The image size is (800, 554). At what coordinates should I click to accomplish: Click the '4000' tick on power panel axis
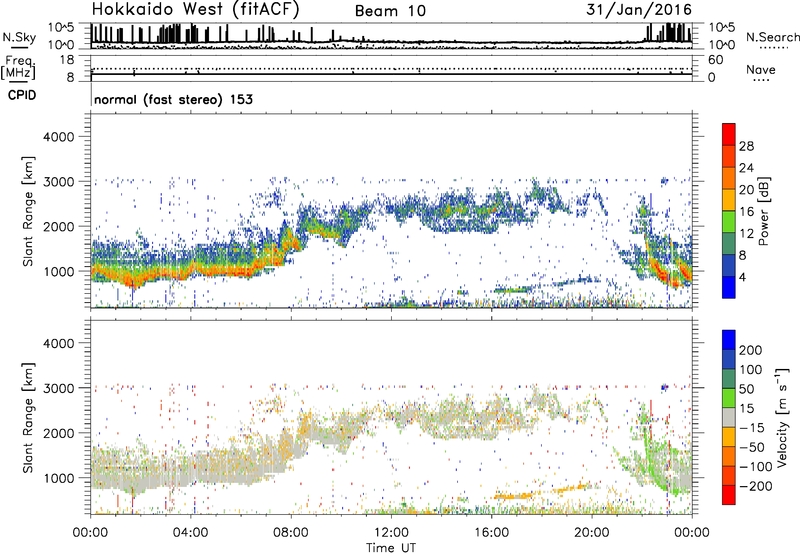59,137
